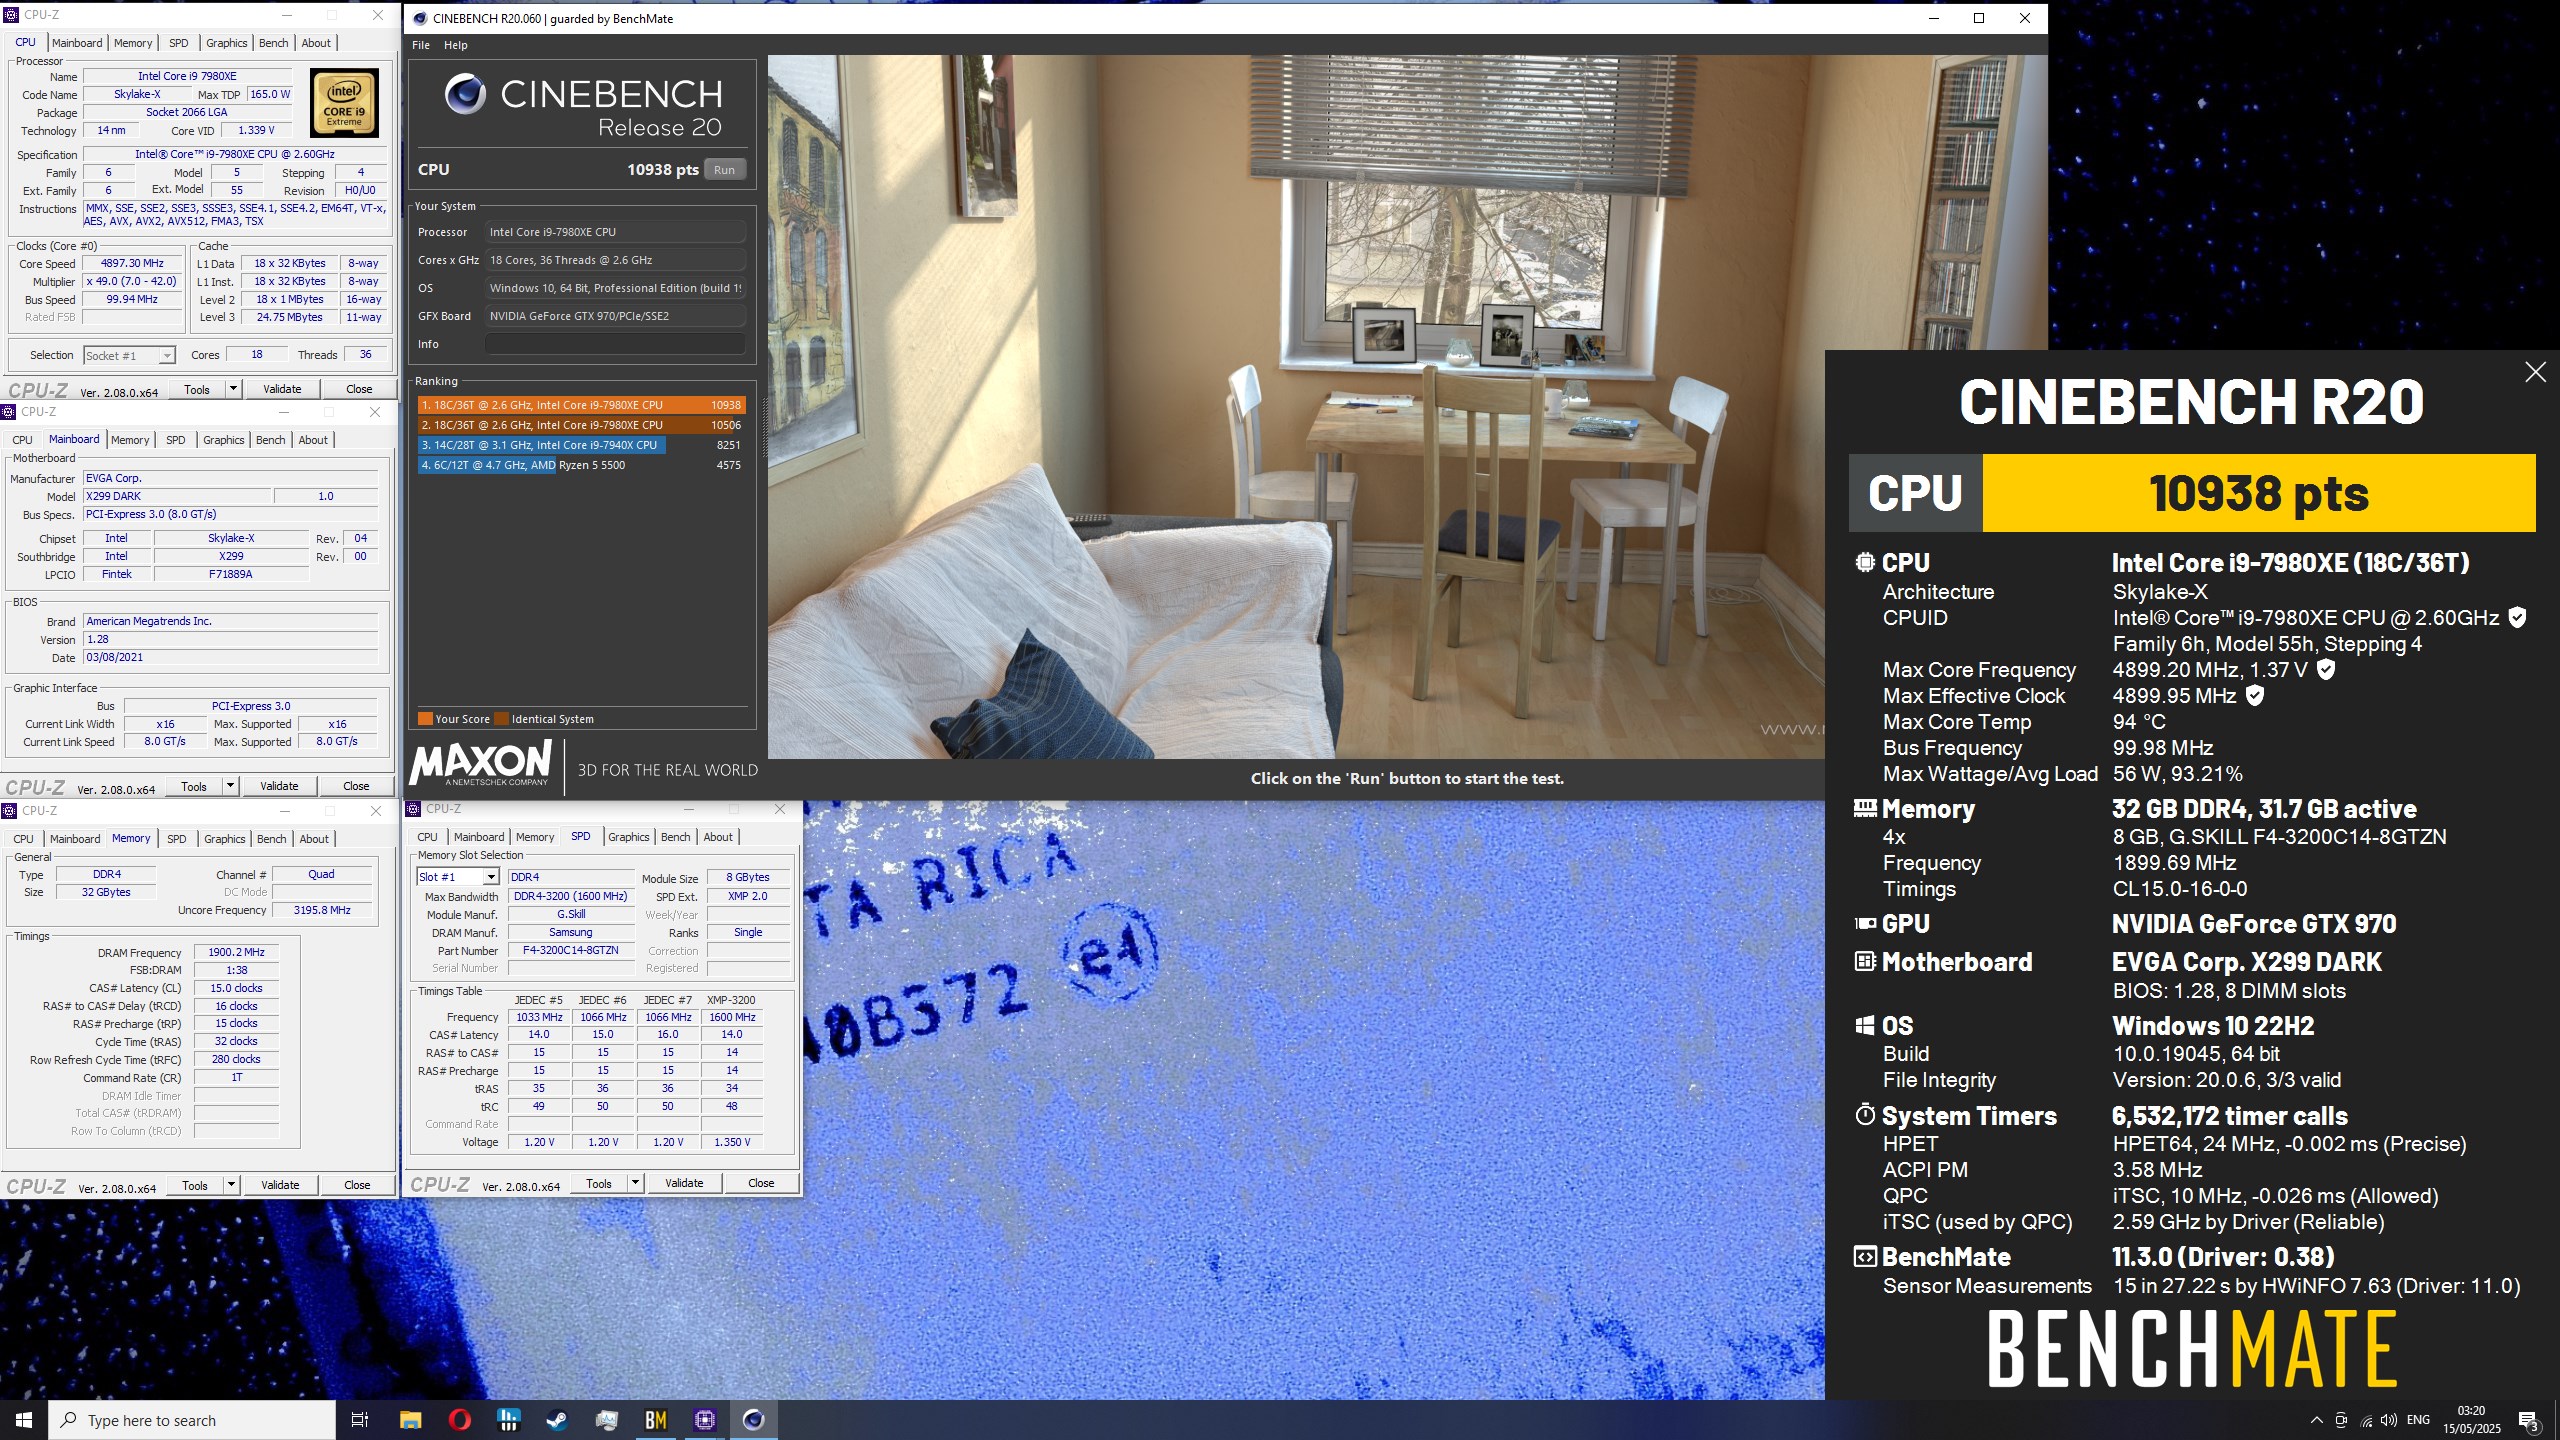Open the Cinebench Help menu
Screen dimensions: 2560x1440
456,45
